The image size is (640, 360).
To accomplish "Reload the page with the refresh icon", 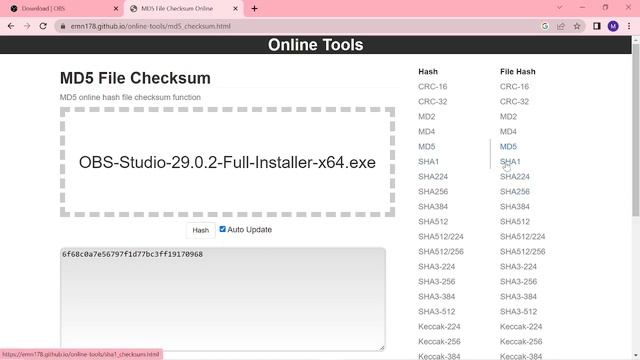I will click(x=43, y=26).
